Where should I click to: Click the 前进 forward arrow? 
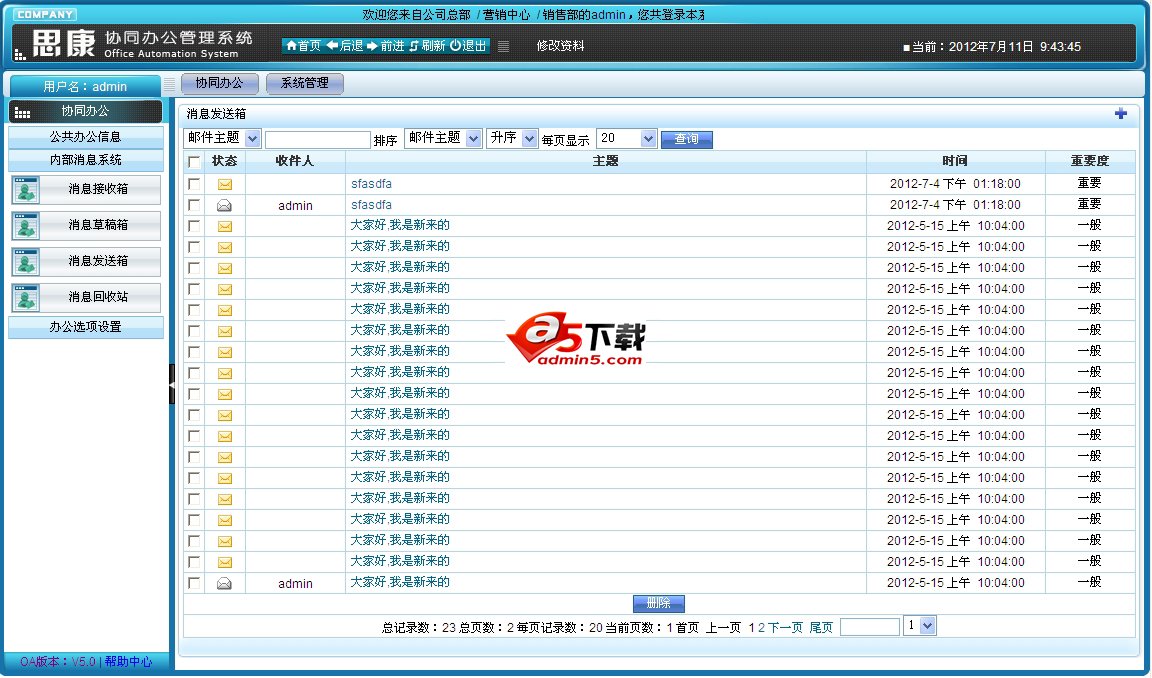click(372, 46)
